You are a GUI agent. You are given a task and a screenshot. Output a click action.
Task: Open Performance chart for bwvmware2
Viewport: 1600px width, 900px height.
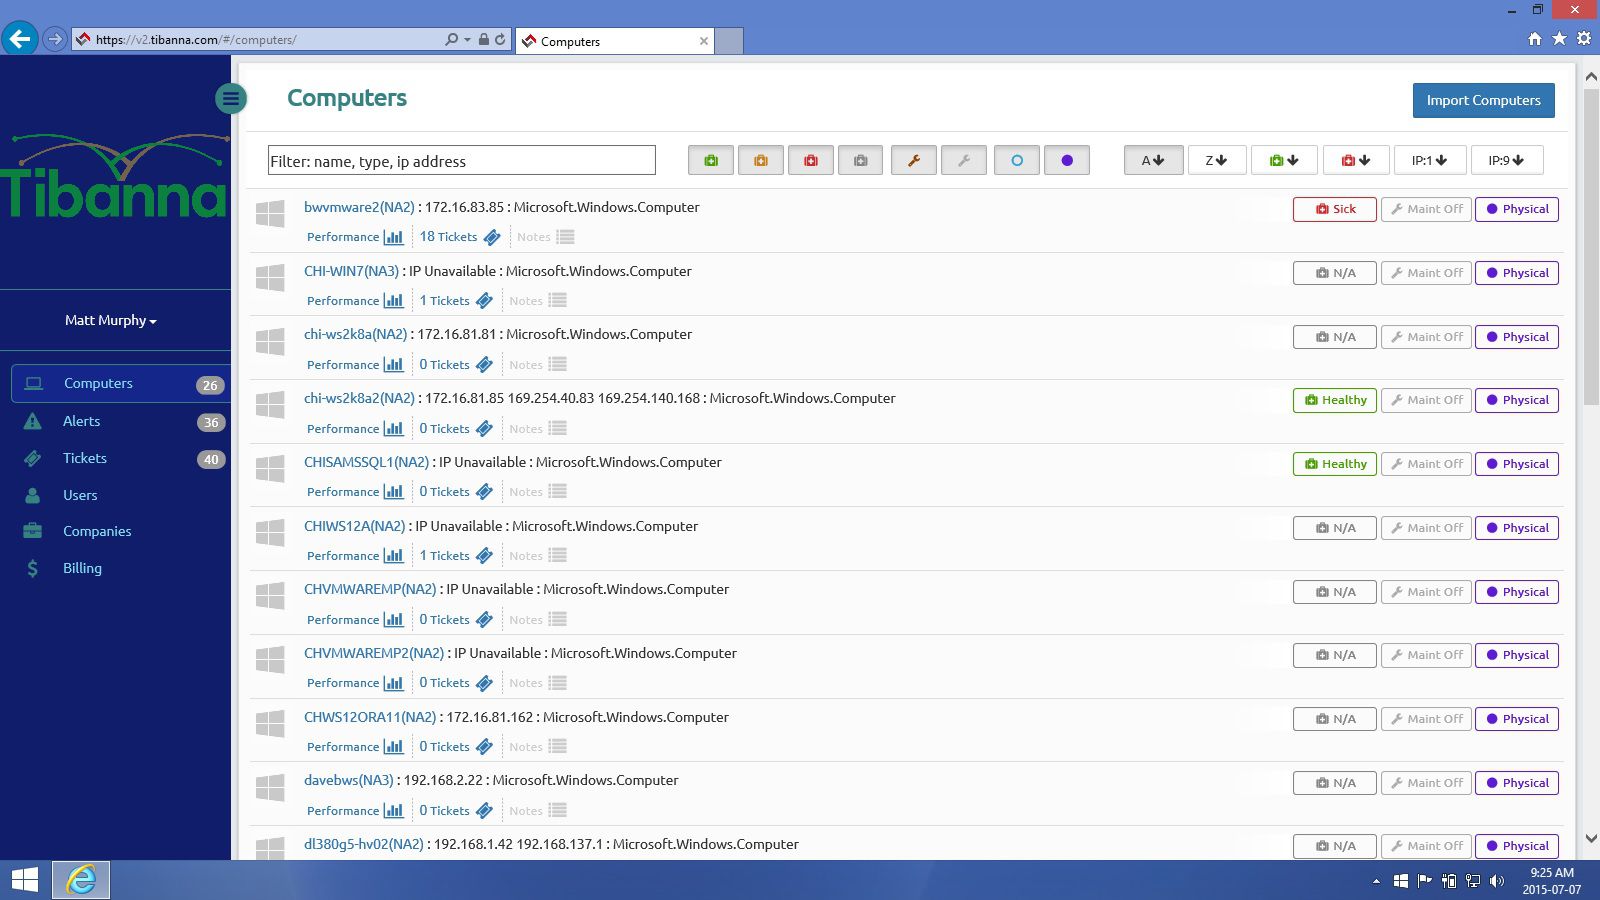(355, 237)
